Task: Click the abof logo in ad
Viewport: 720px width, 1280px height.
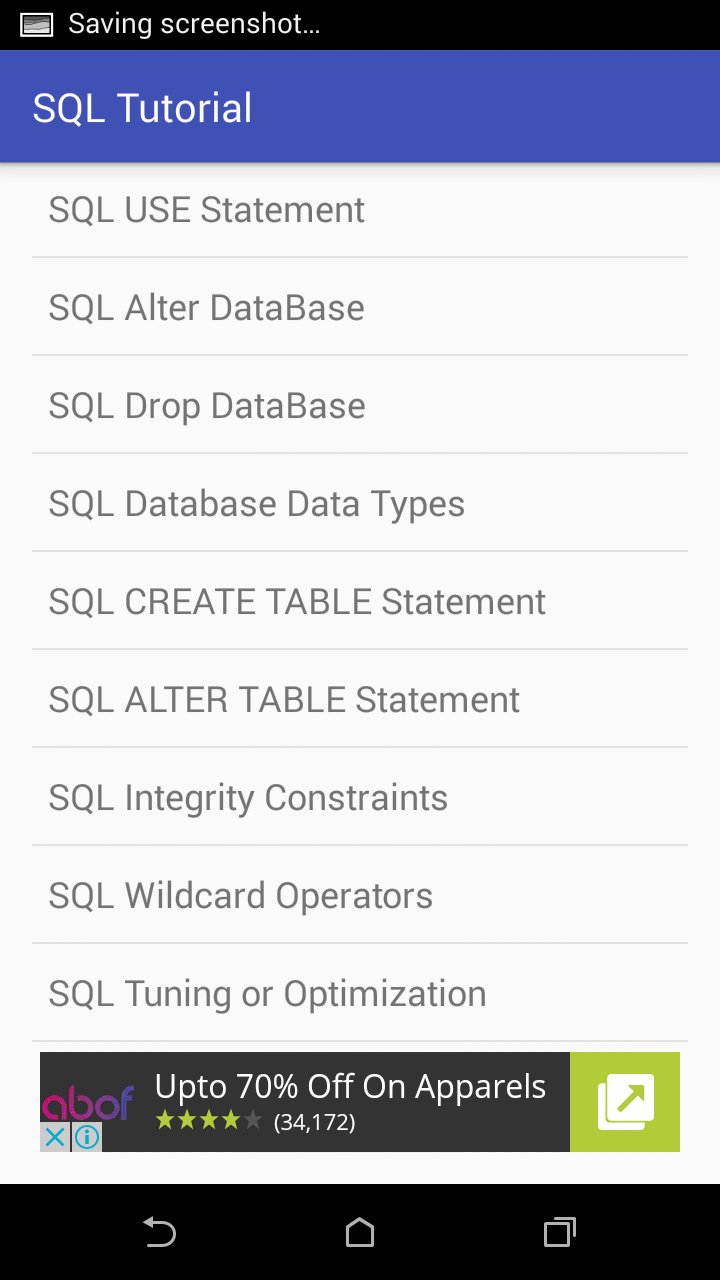Action: pyautogui.click(x=87, y=1100)
